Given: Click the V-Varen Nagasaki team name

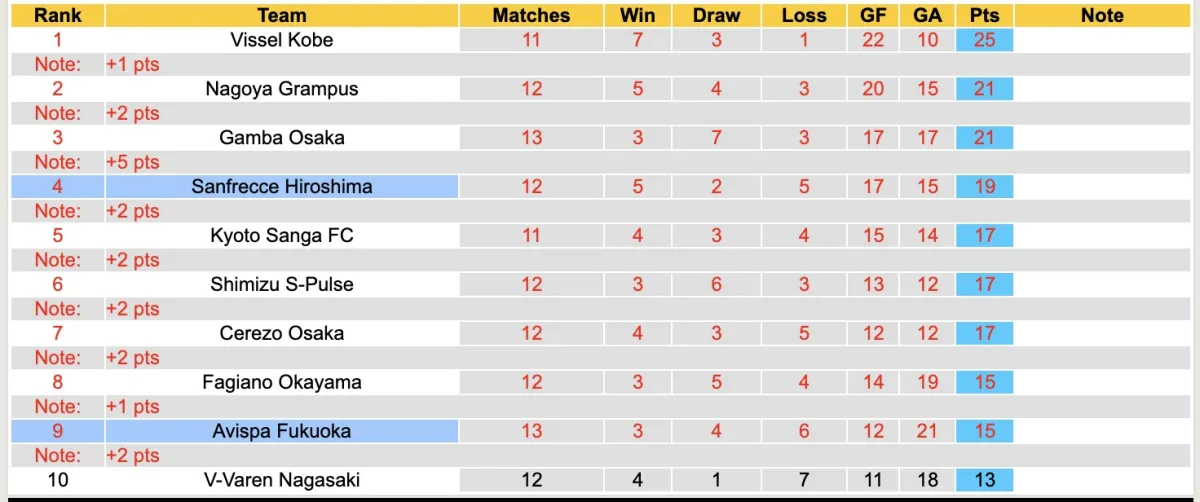Looking at the screenshot, I should [281, 480].
